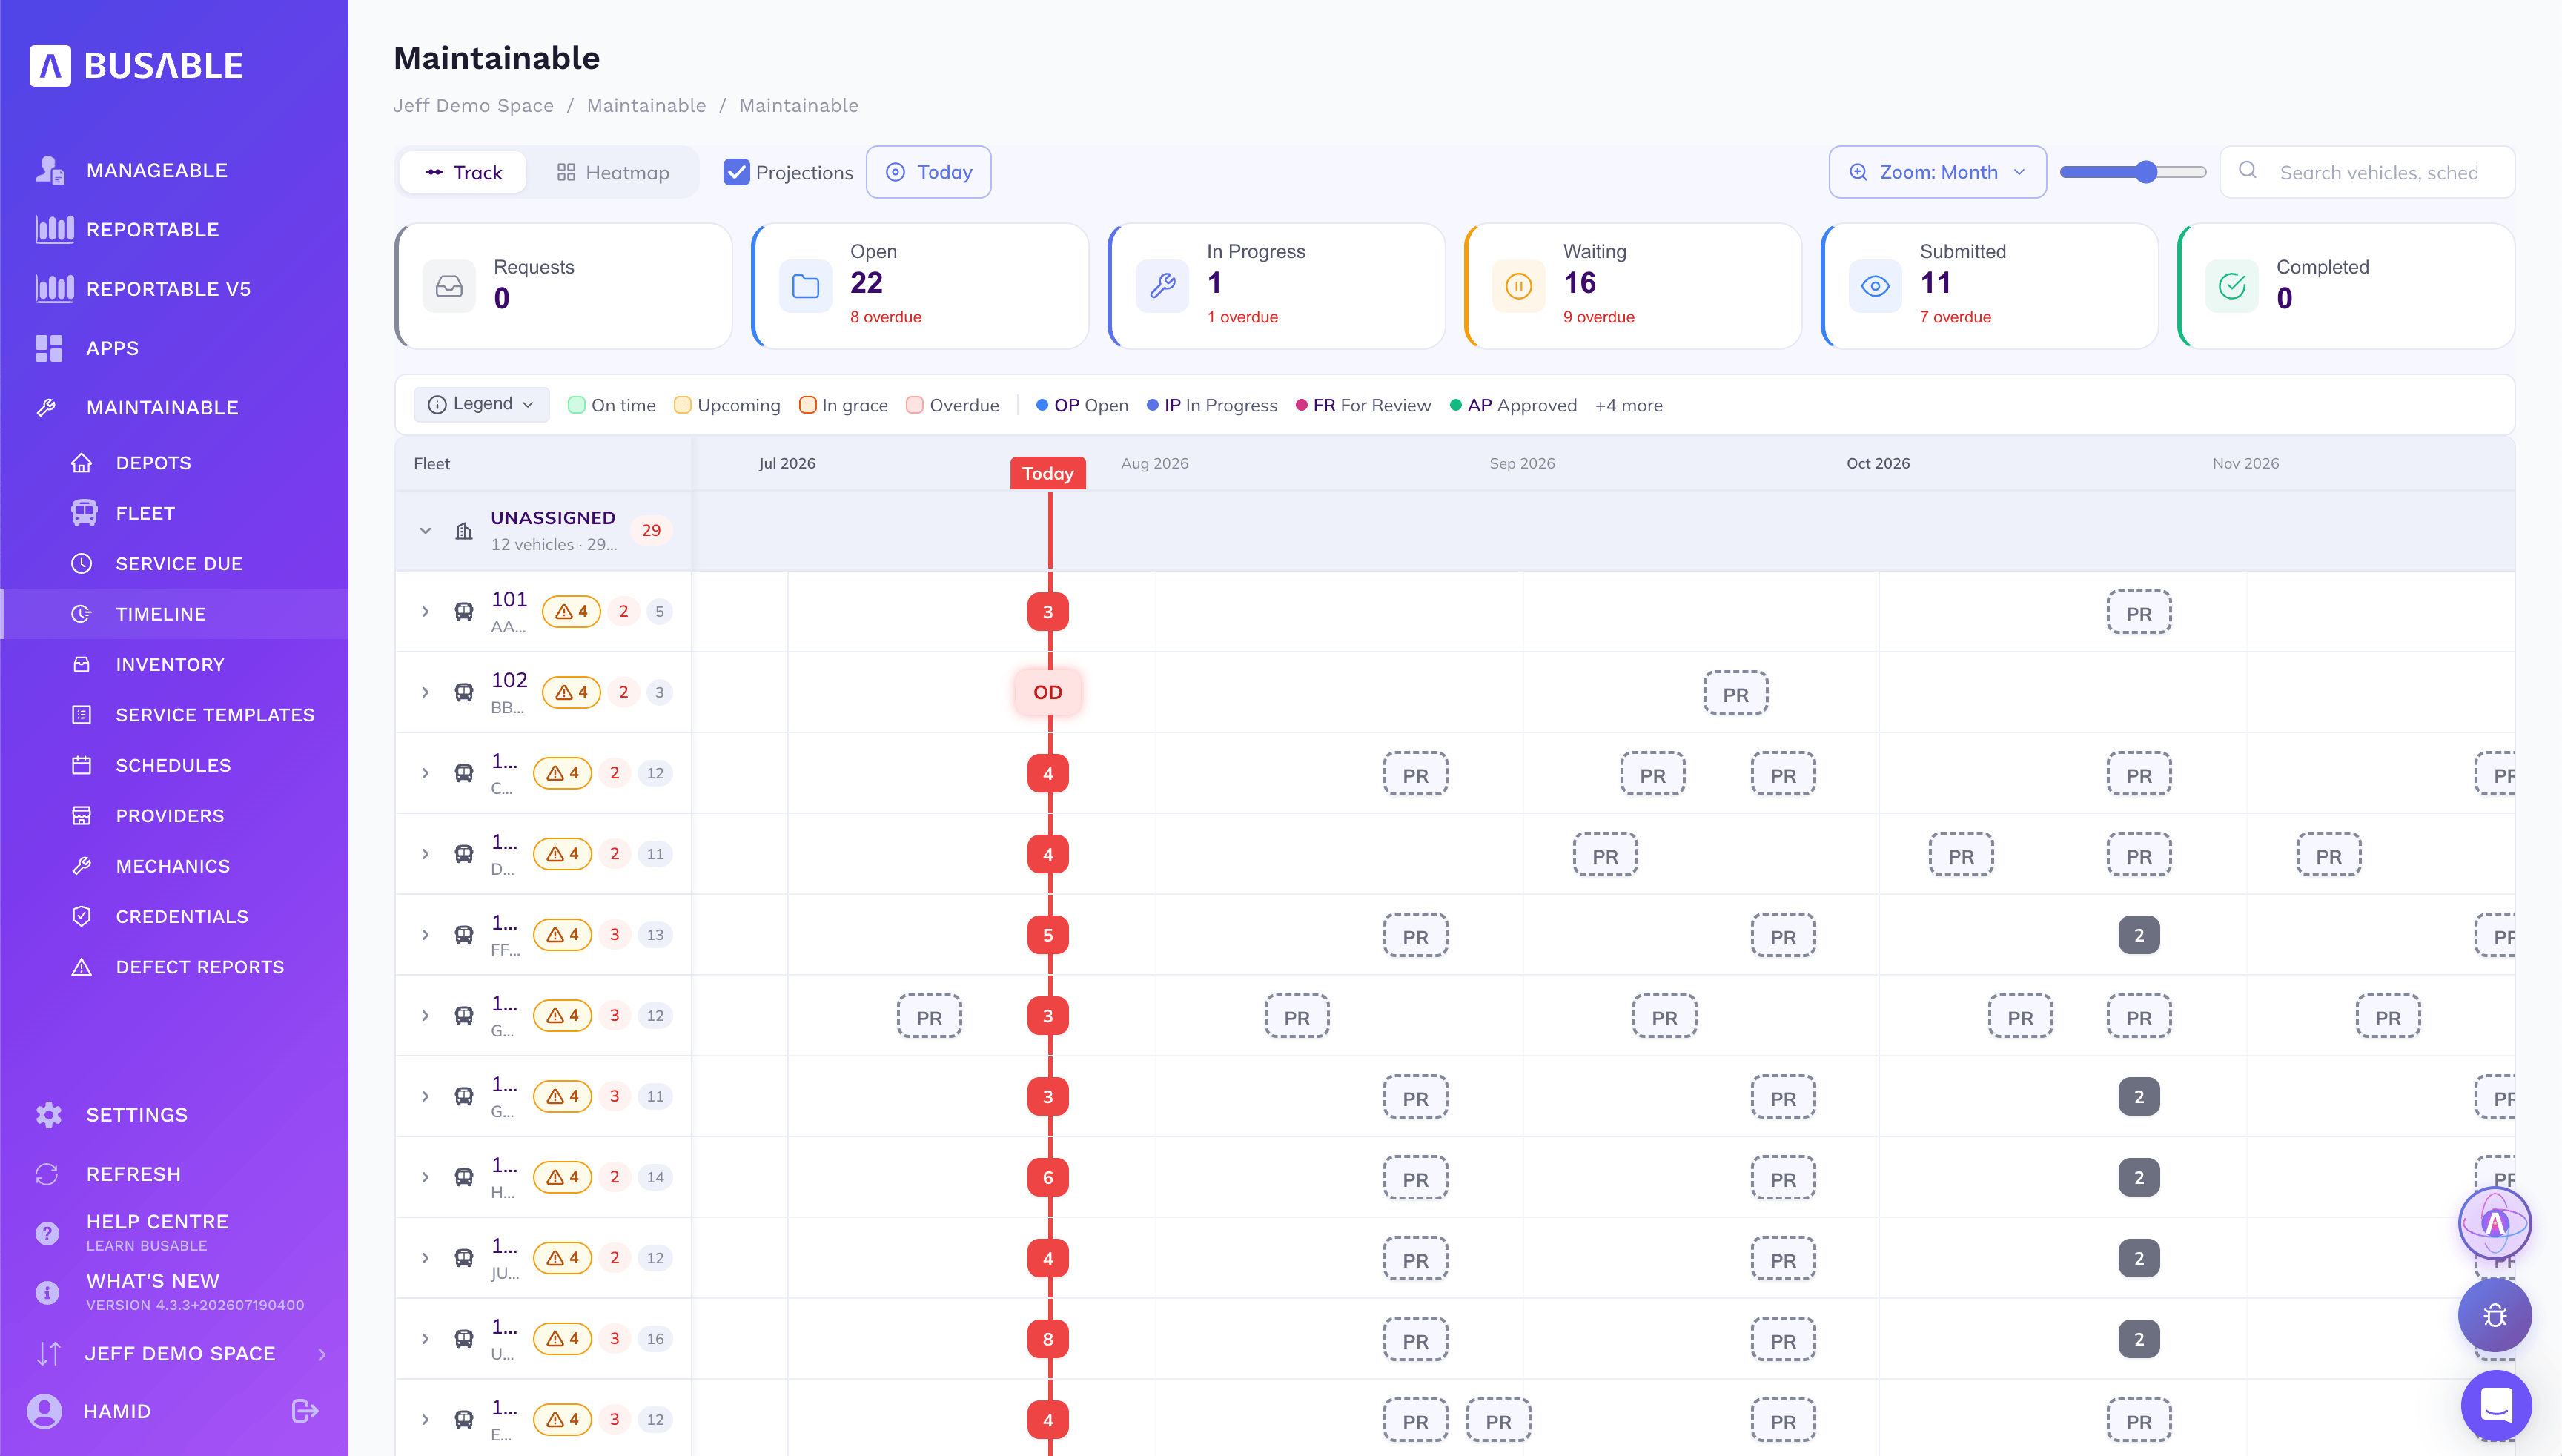Image resolution: width=2562 pixels, height=1456 pixels.
Task: Toggle the On time legend filter
Action: coord(612,405)
